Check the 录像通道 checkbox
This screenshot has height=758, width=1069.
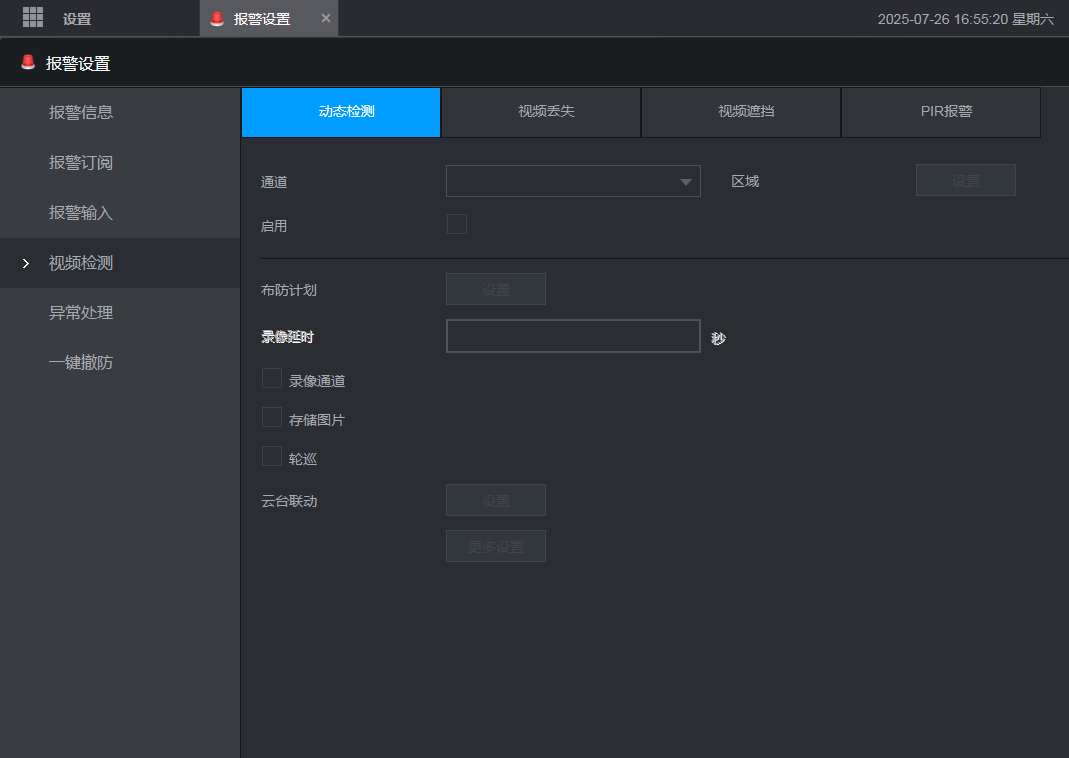click(x=271, y=378)
